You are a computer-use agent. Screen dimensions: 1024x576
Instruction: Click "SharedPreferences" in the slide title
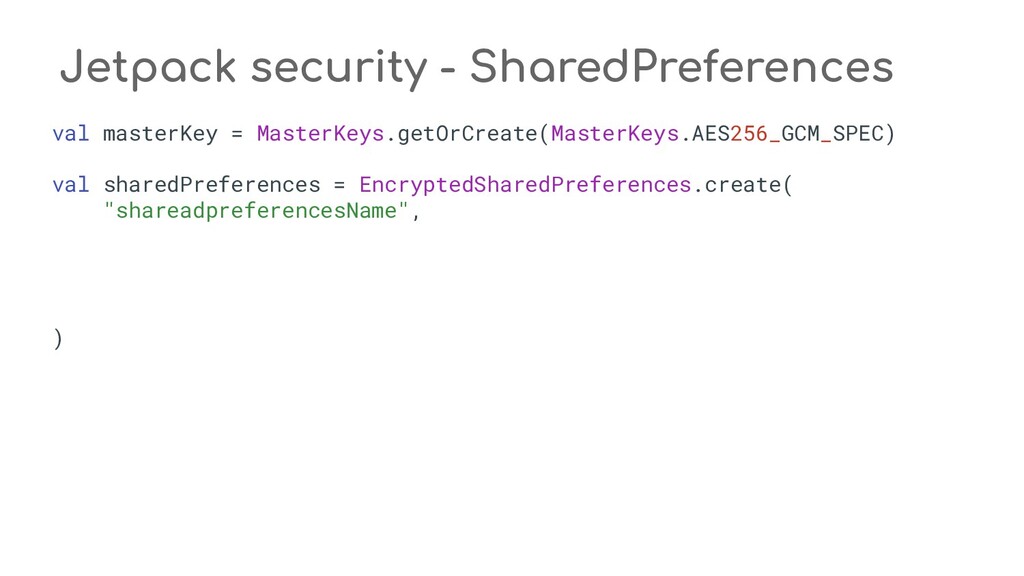(680, 68)
